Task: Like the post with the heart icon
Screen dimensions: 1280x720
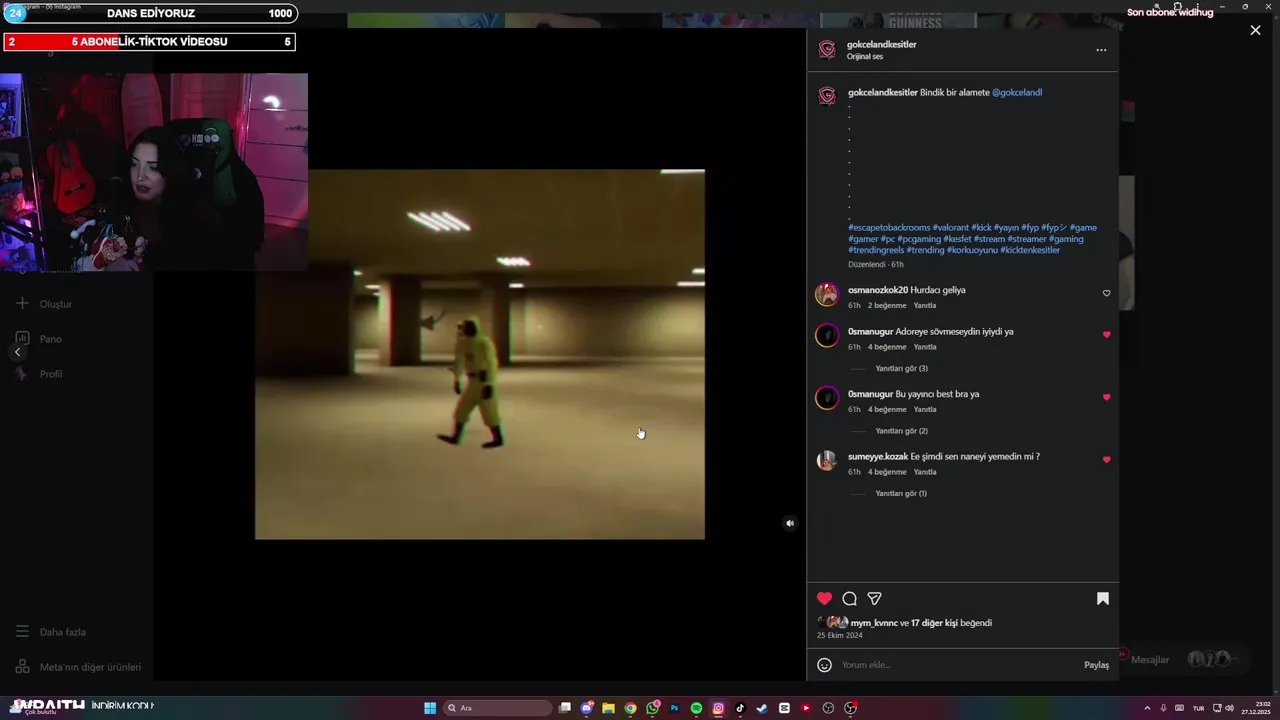Action: point(824,598)
